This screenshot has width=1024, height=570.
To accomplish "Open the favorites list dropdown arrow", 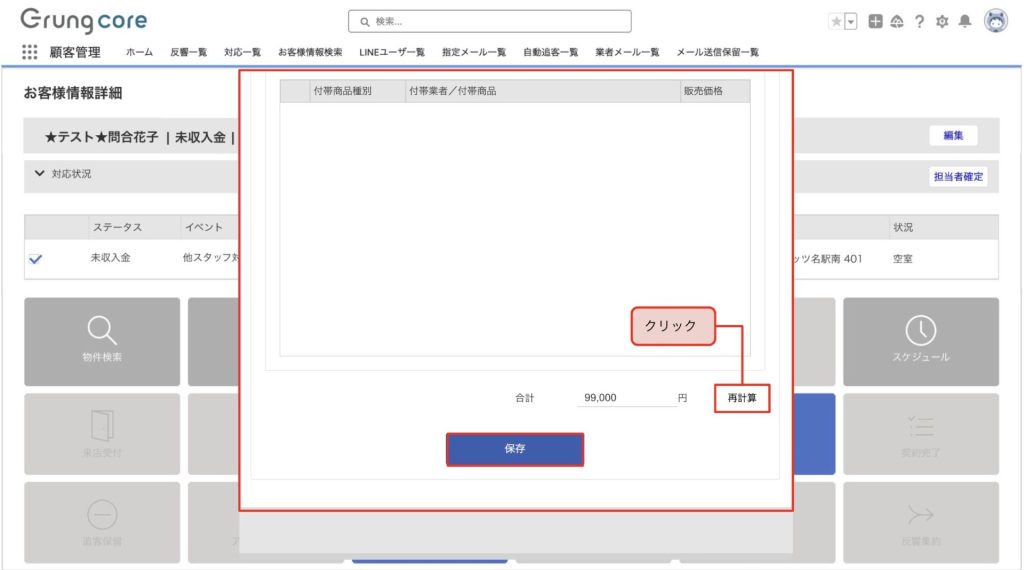I will tap(851, 21).
